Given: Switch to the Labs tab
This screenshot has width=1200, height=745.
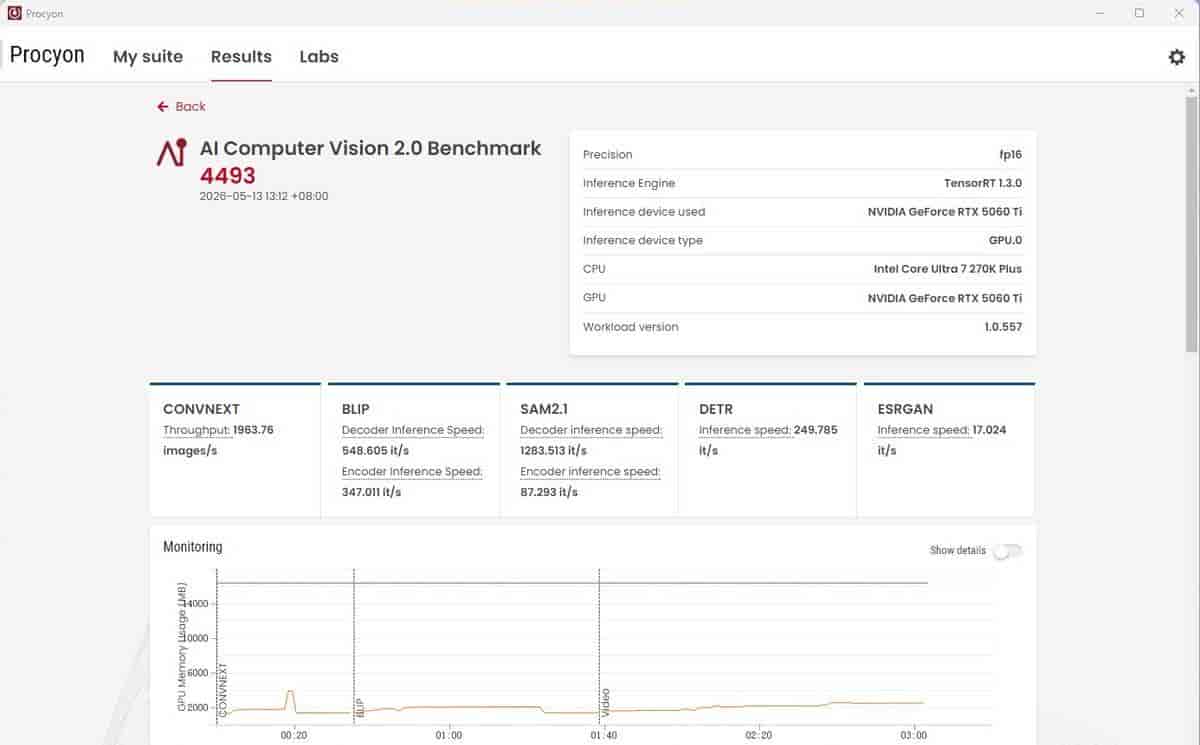Looking at the screenshot, I should tap(319, 57).
